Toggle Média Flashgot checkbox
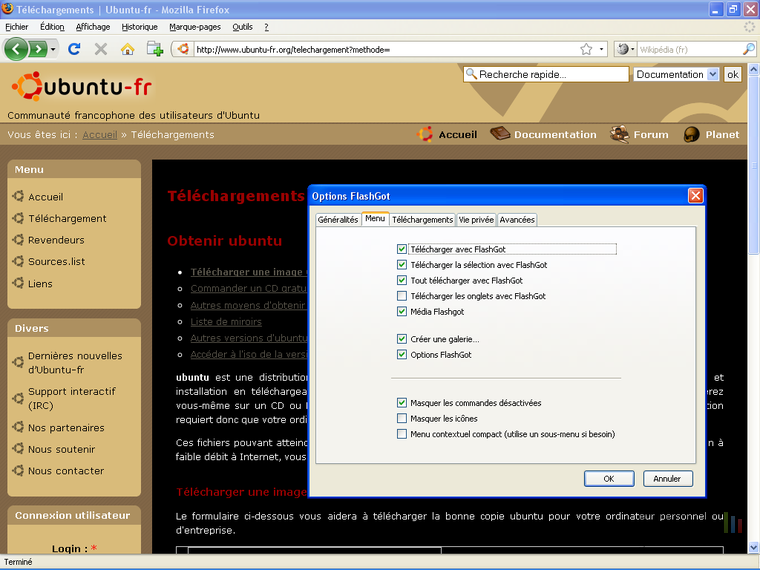This screenshot has width=760, height=570. pyautogui.click(x=402, y=311)
